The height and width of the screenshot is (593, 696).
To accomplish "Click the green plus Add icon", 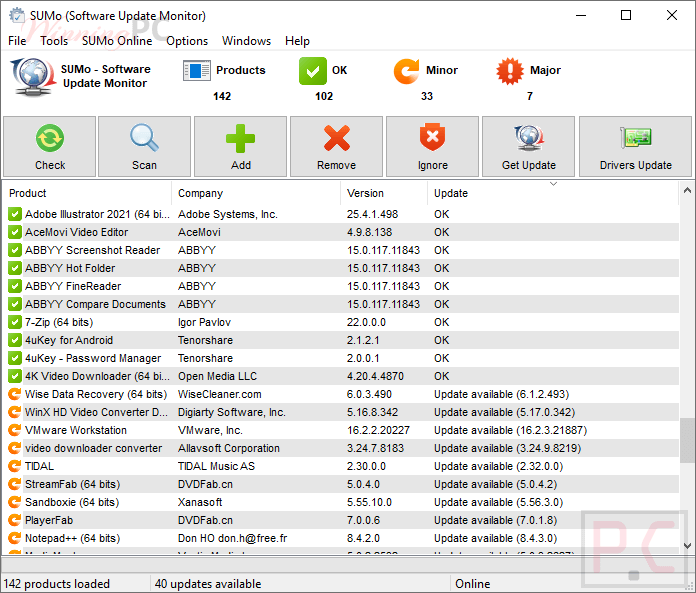I will click(x=240, y=138).
